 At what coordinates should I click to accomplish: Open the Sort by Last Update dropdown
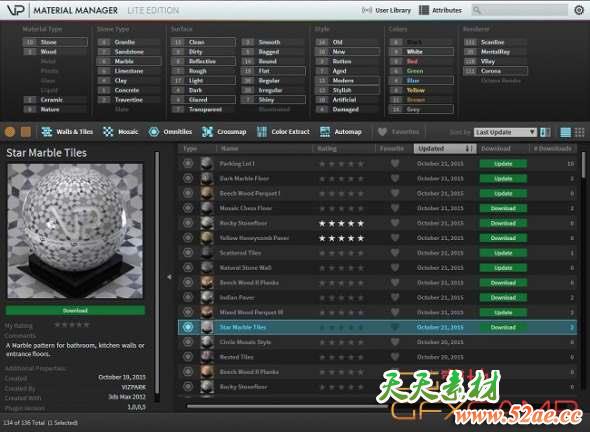pos(505,132)
